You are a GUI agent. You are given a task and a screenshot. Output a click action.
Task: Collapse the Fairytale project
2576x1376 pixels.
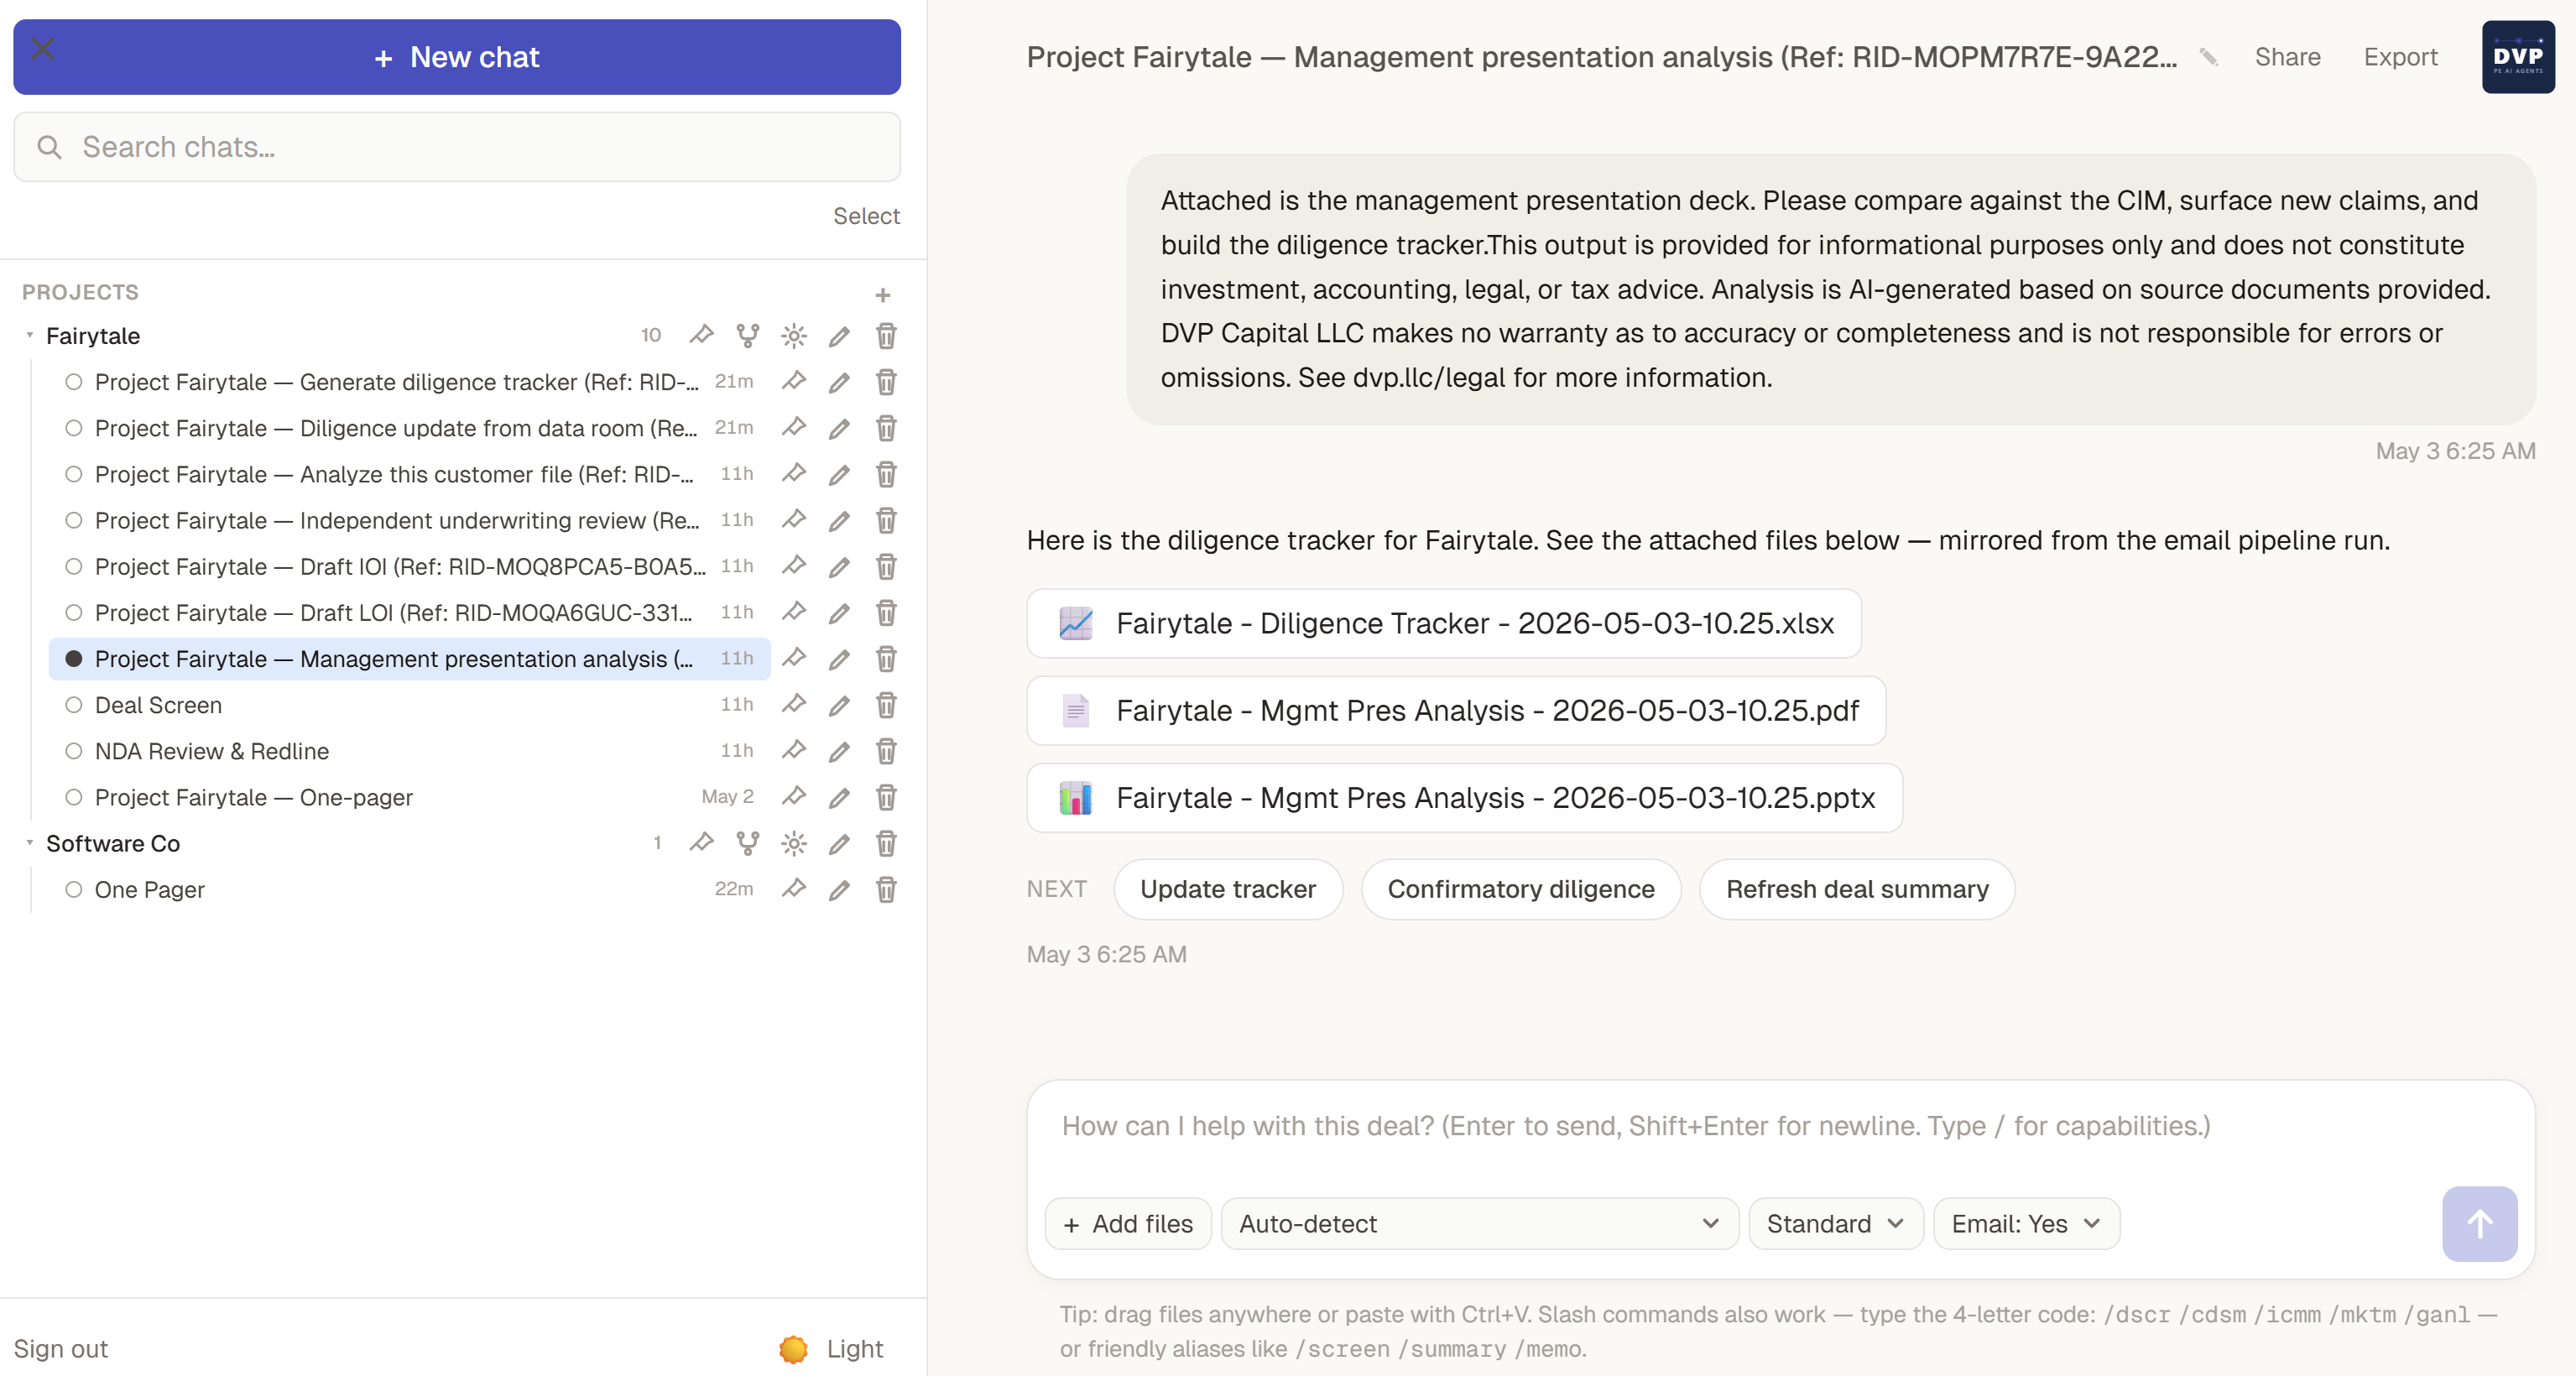tap(30, 335)
